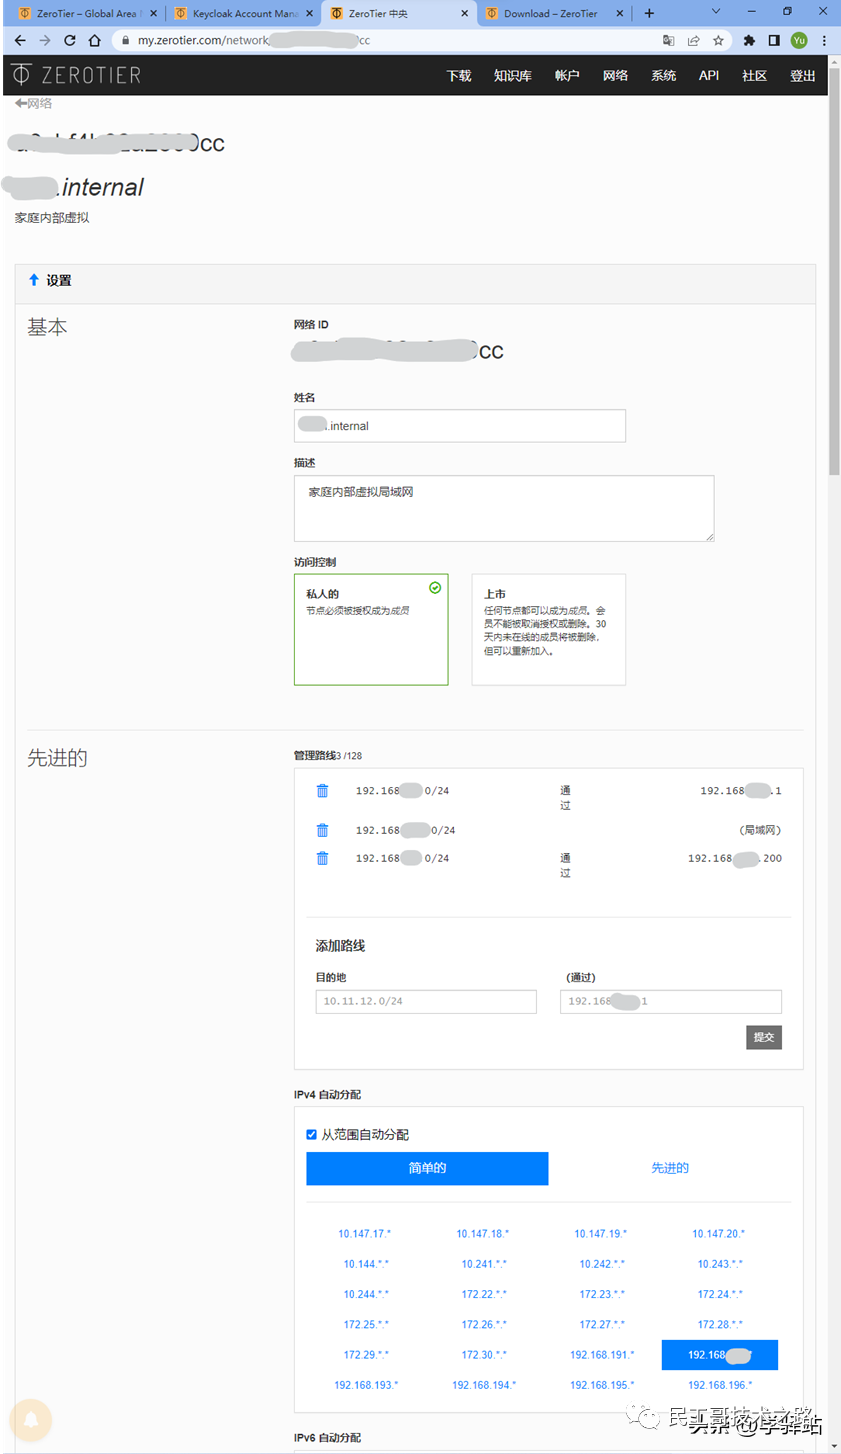
Task: Toggle the browser side panel icon
Action: (774, 41)
